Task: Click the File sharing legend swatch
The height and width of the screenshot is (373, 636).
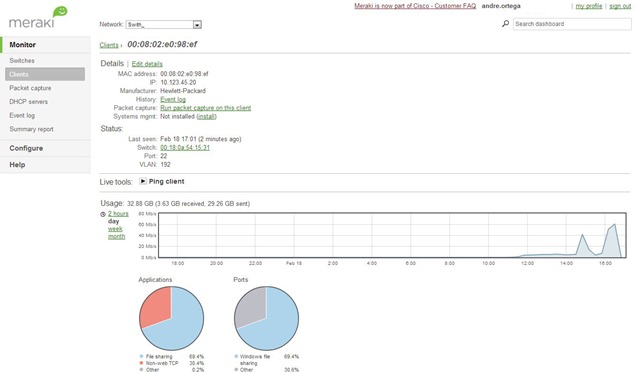Action: pos(141,357)
